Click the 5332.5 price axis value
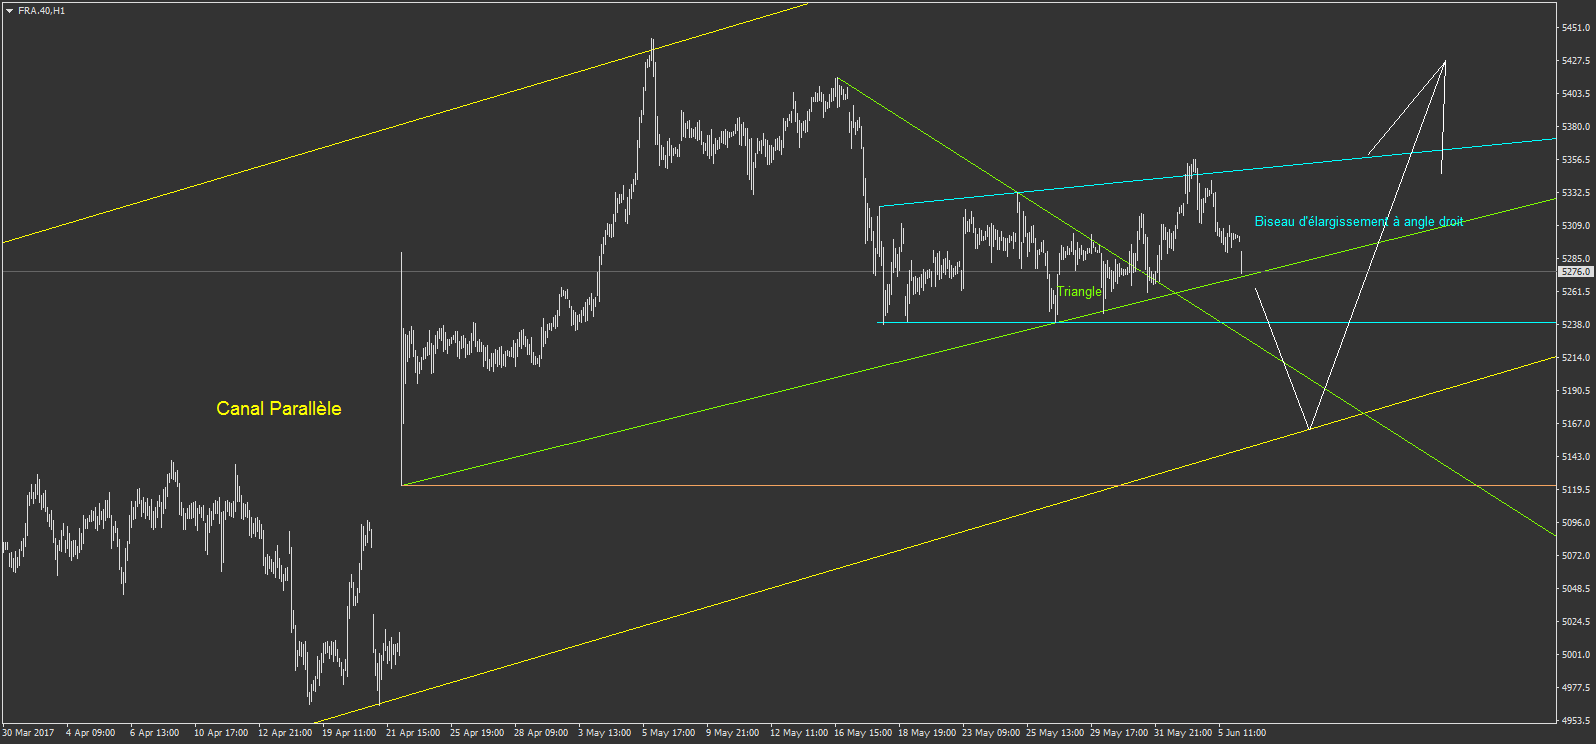1596x744 pixels. (x=1576, y=193)
